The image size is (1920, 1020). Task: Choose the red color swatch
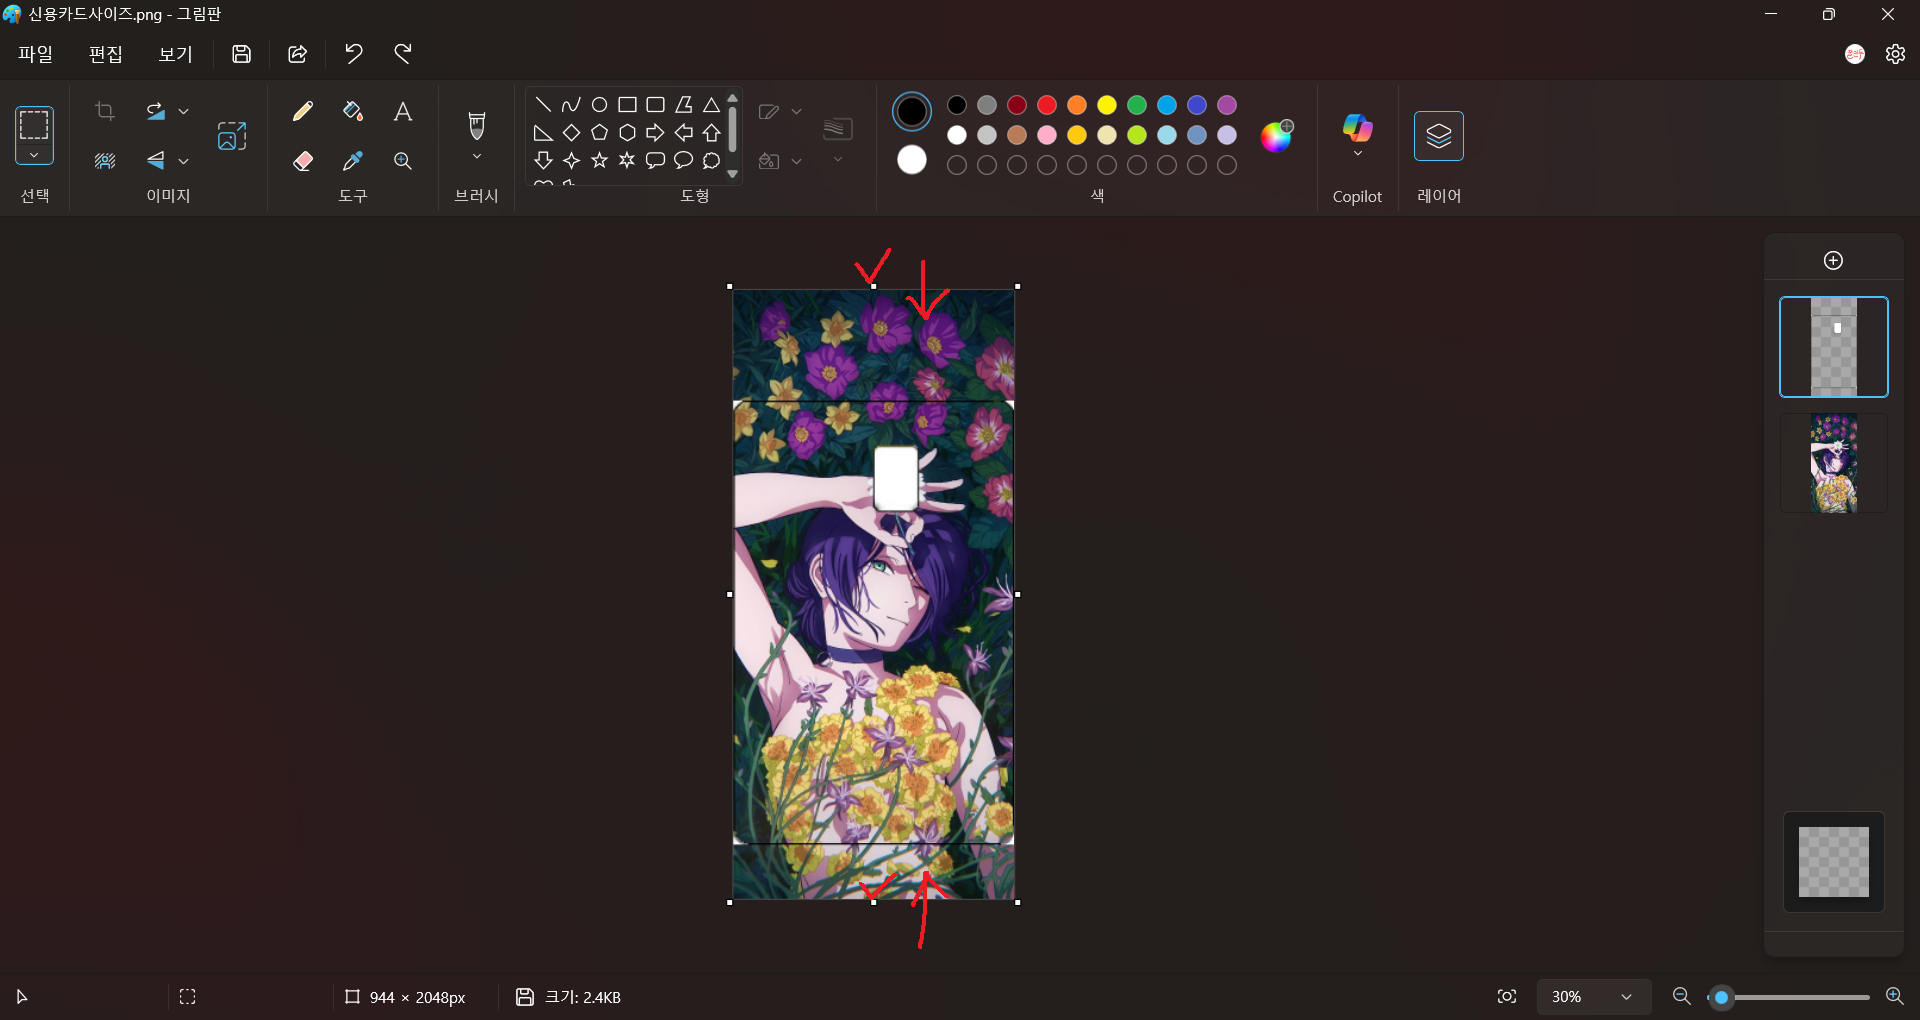pyautogui.click(x=1047, y=105)
